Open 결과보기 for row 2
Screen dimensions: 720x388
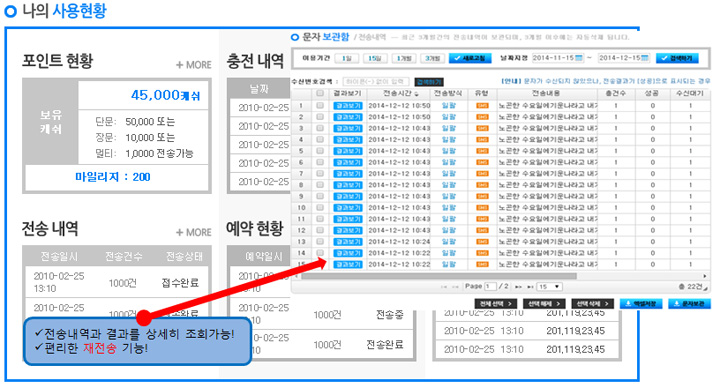[348, 117]
